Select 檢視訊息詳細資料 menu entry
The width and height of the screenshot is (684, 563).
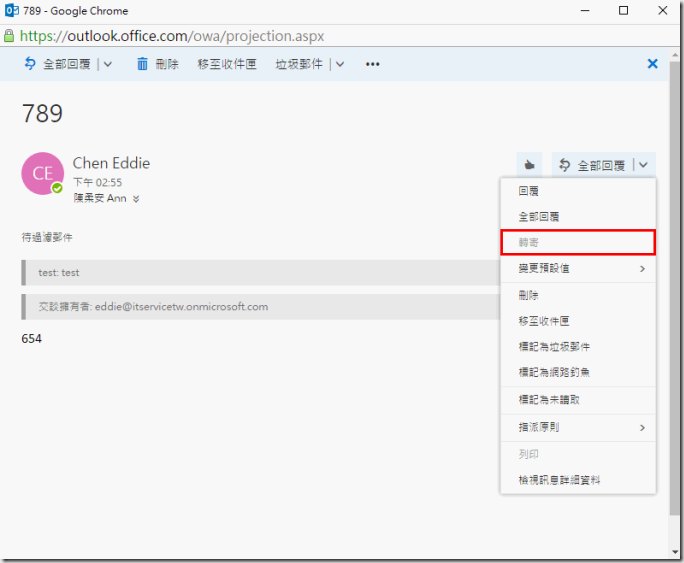coord(559,480)
